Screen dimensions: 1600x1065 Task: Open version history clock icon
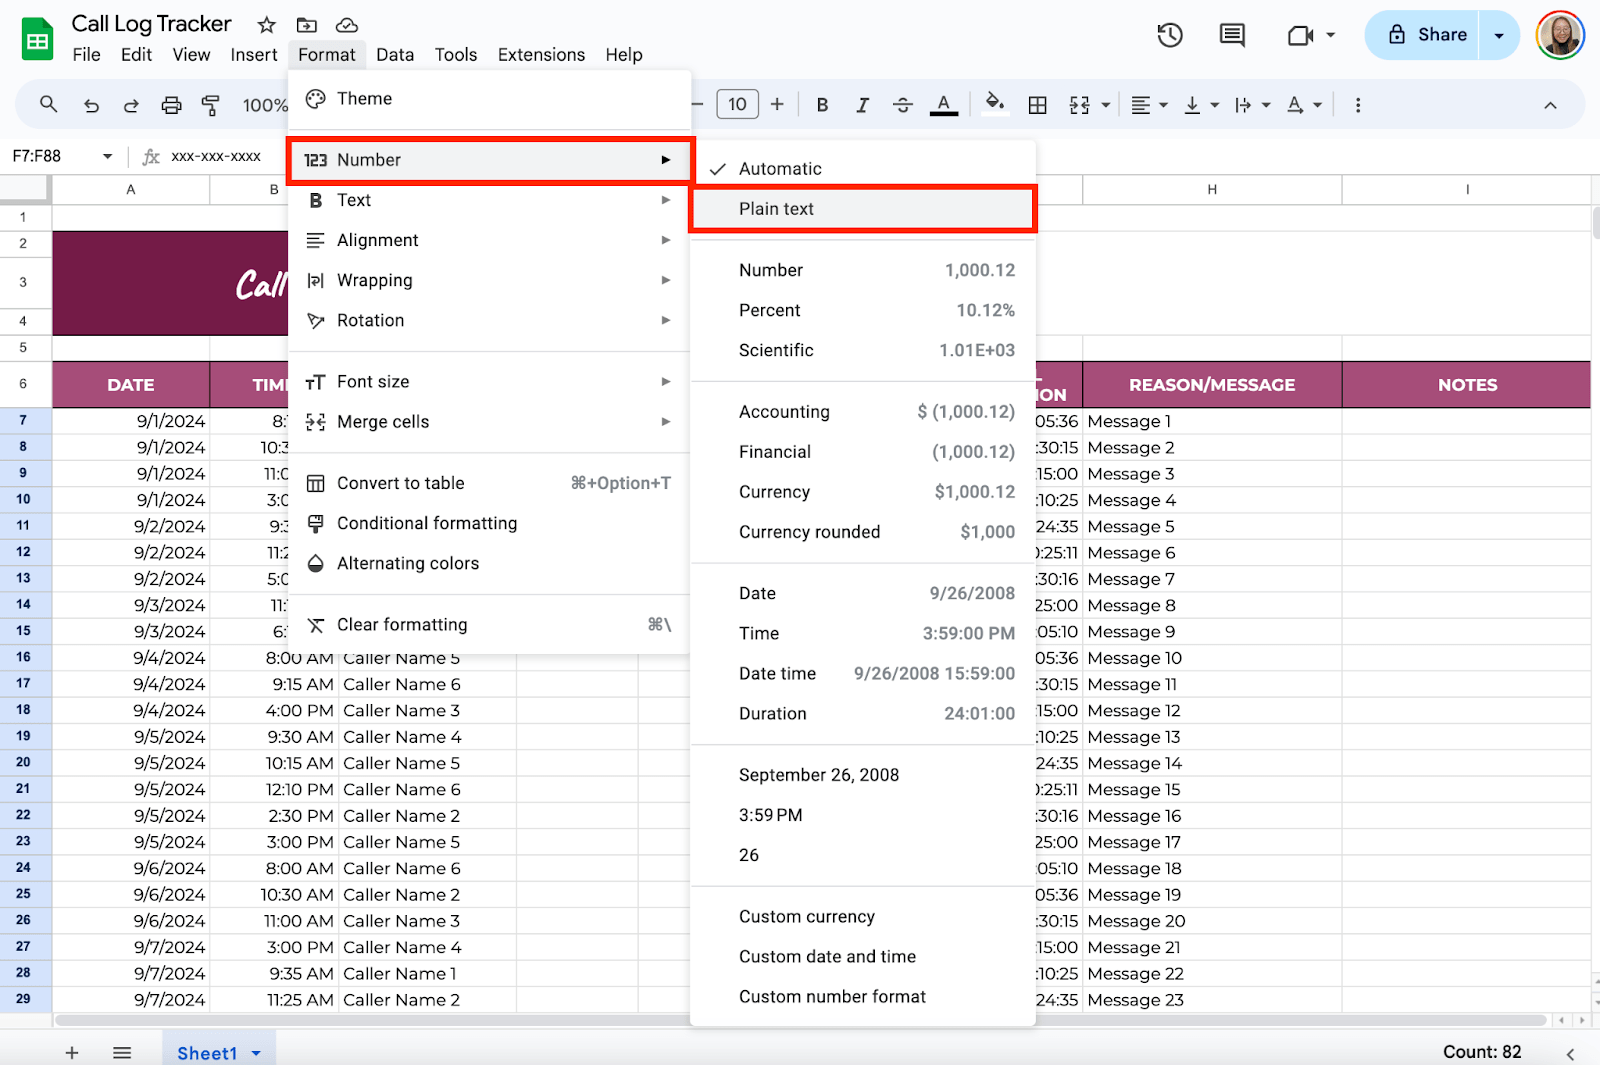[x=1170, y=35]
